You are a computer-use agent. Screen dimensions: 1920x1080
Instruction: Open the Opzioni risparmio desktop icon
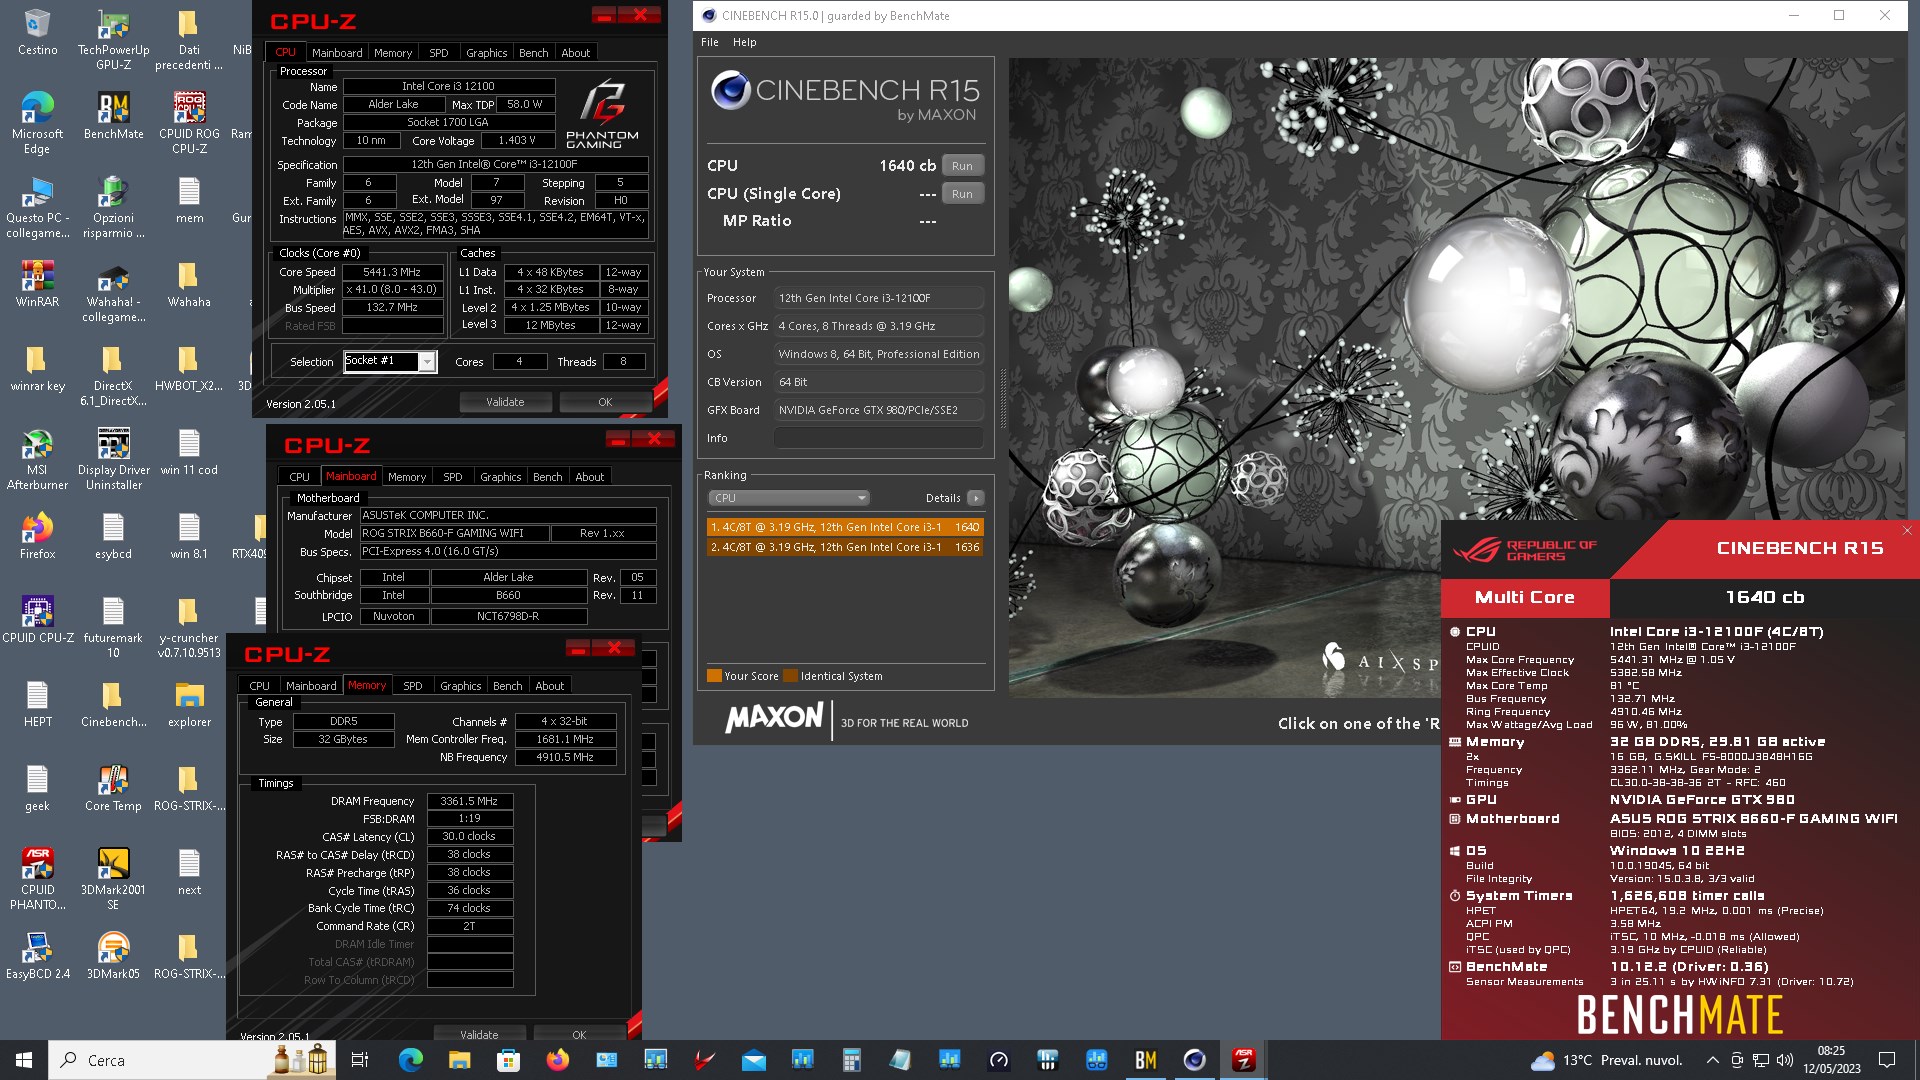point(113,208)
